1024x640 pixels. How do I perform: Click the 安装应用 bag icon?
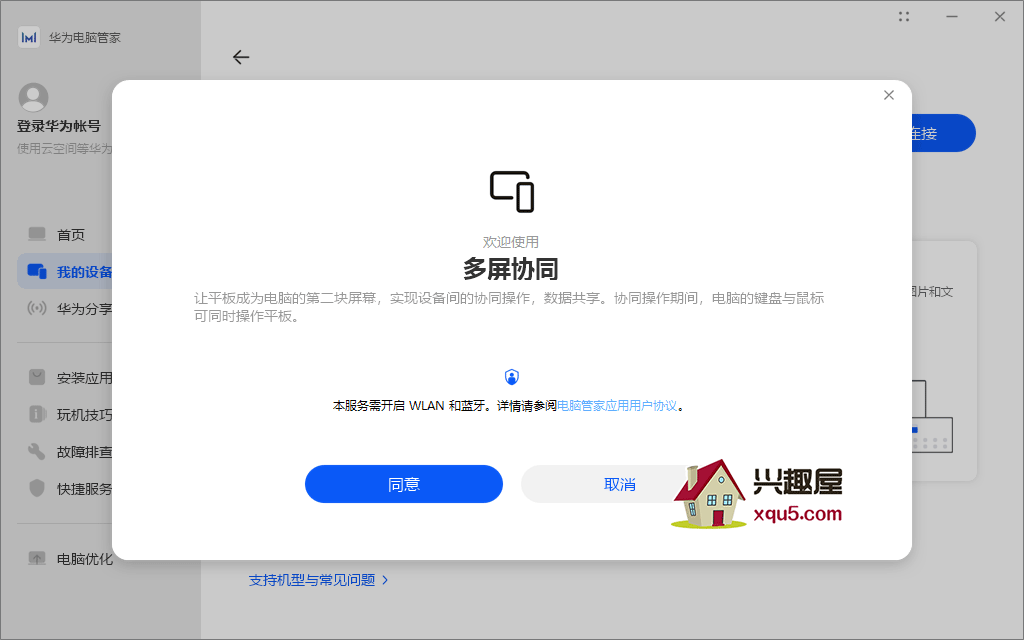pos(37,377)
